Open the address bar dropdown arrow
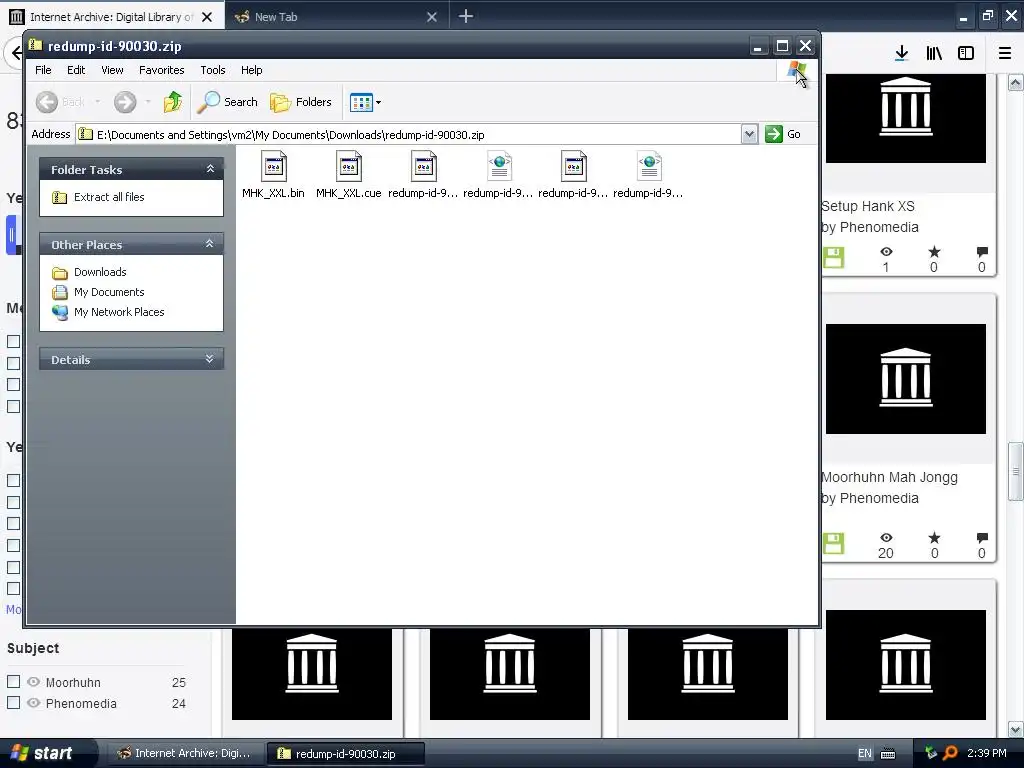1024x768 pixels. pos(749,134)
